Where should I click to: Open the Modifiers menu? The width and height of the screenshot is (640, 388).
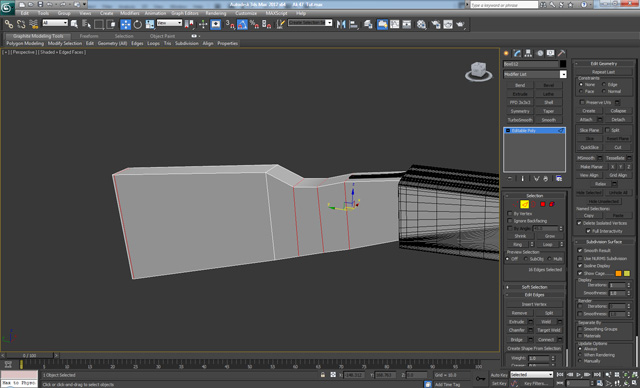point(130,13)
